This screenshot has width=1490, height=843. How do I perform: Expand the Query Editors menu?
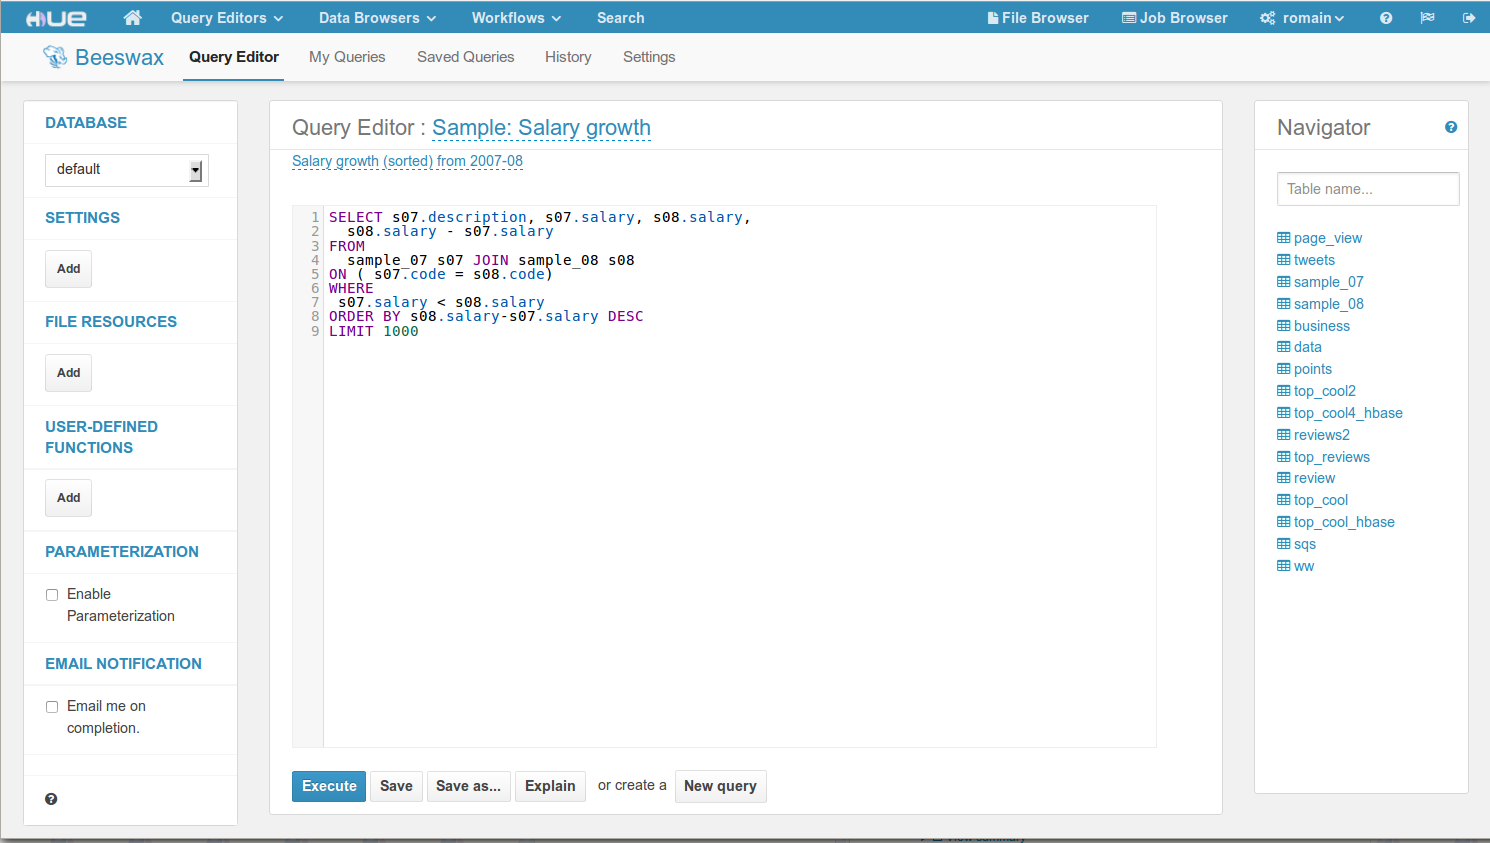226,18
